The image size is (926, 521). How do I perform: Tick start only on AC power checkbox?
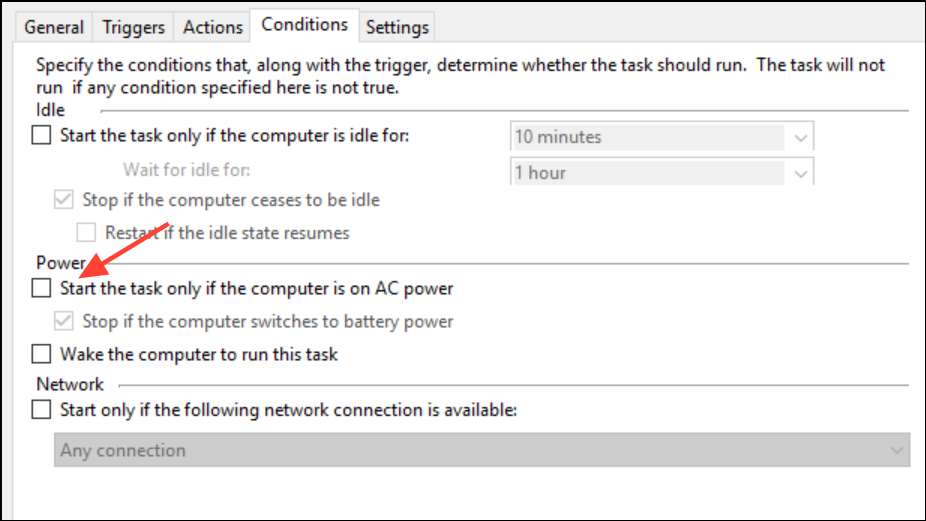pyautogui.click(x=42, y=289)
